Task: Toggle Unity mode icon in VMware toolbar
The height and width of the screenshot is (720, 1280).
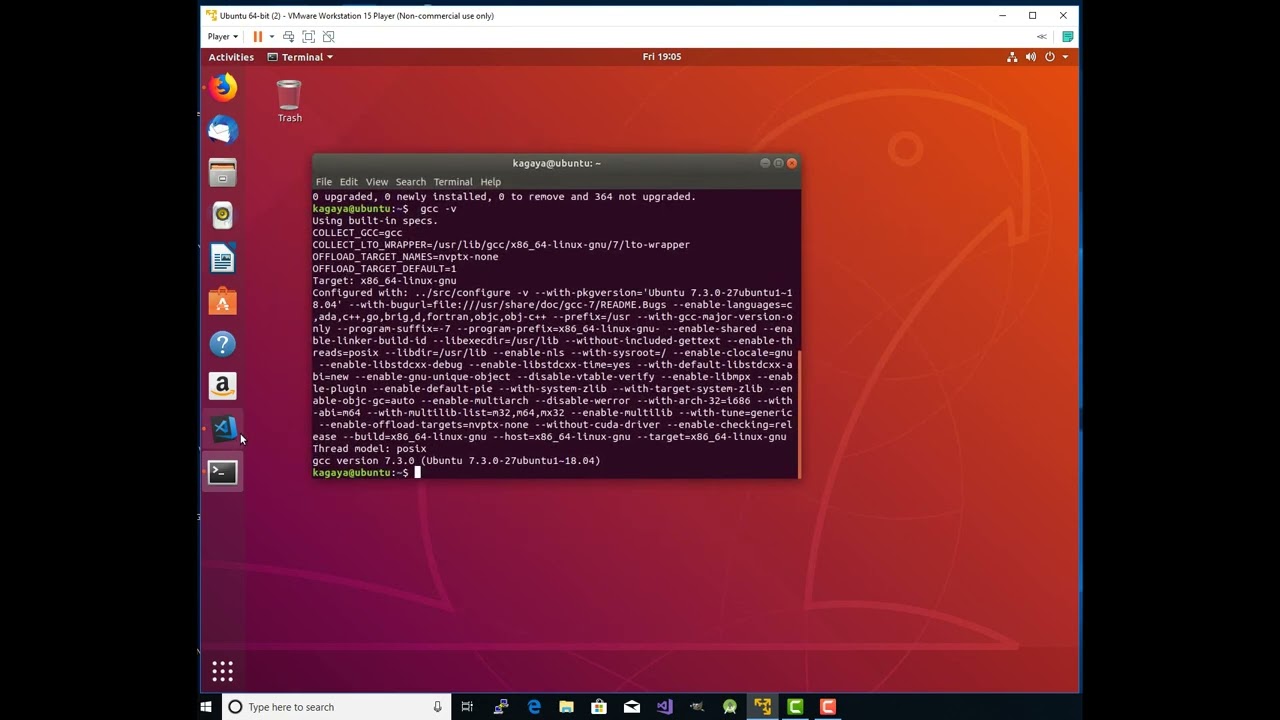Action: 328,37
